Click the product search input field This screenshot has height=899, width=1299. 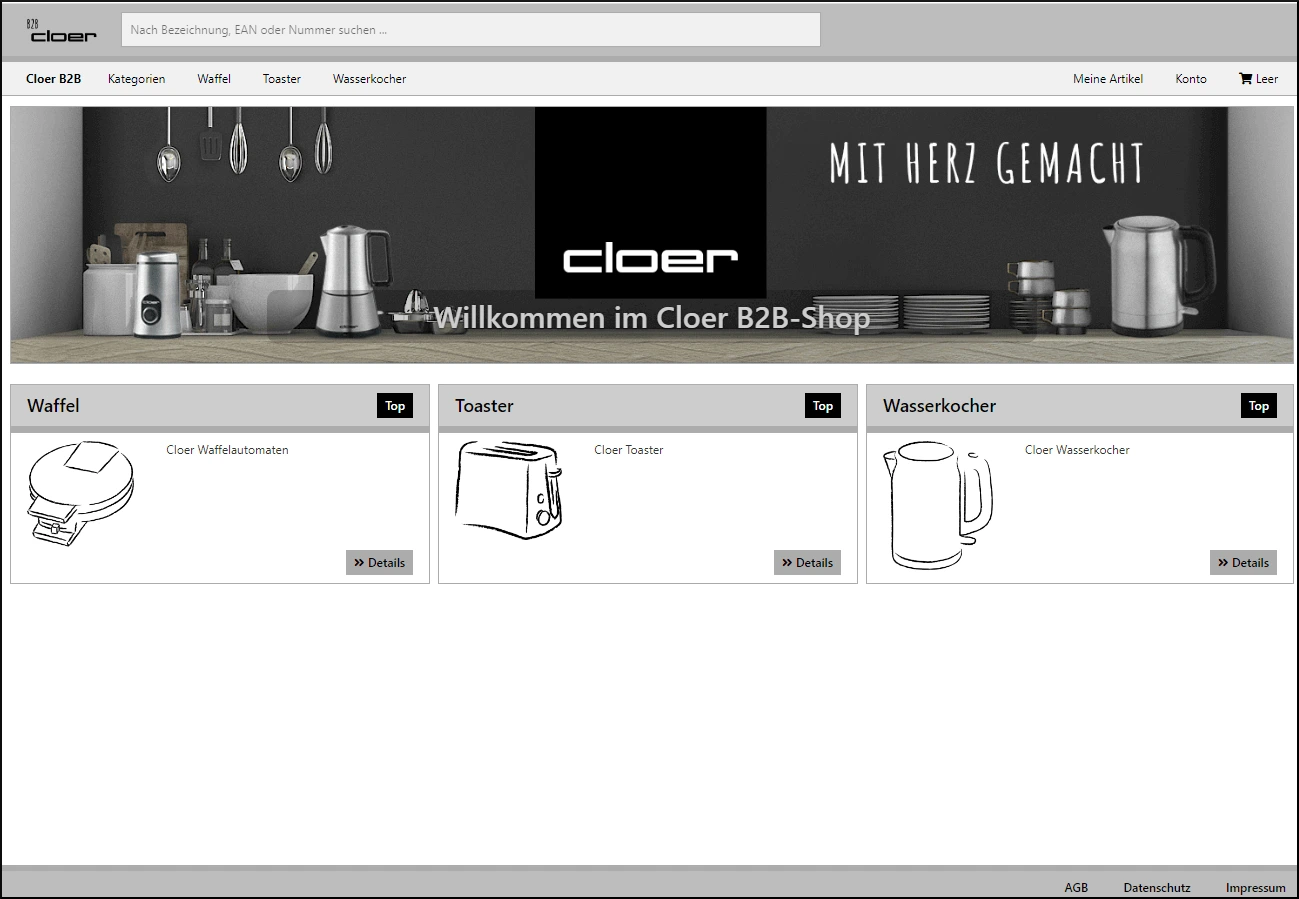(x=470, y=29)
